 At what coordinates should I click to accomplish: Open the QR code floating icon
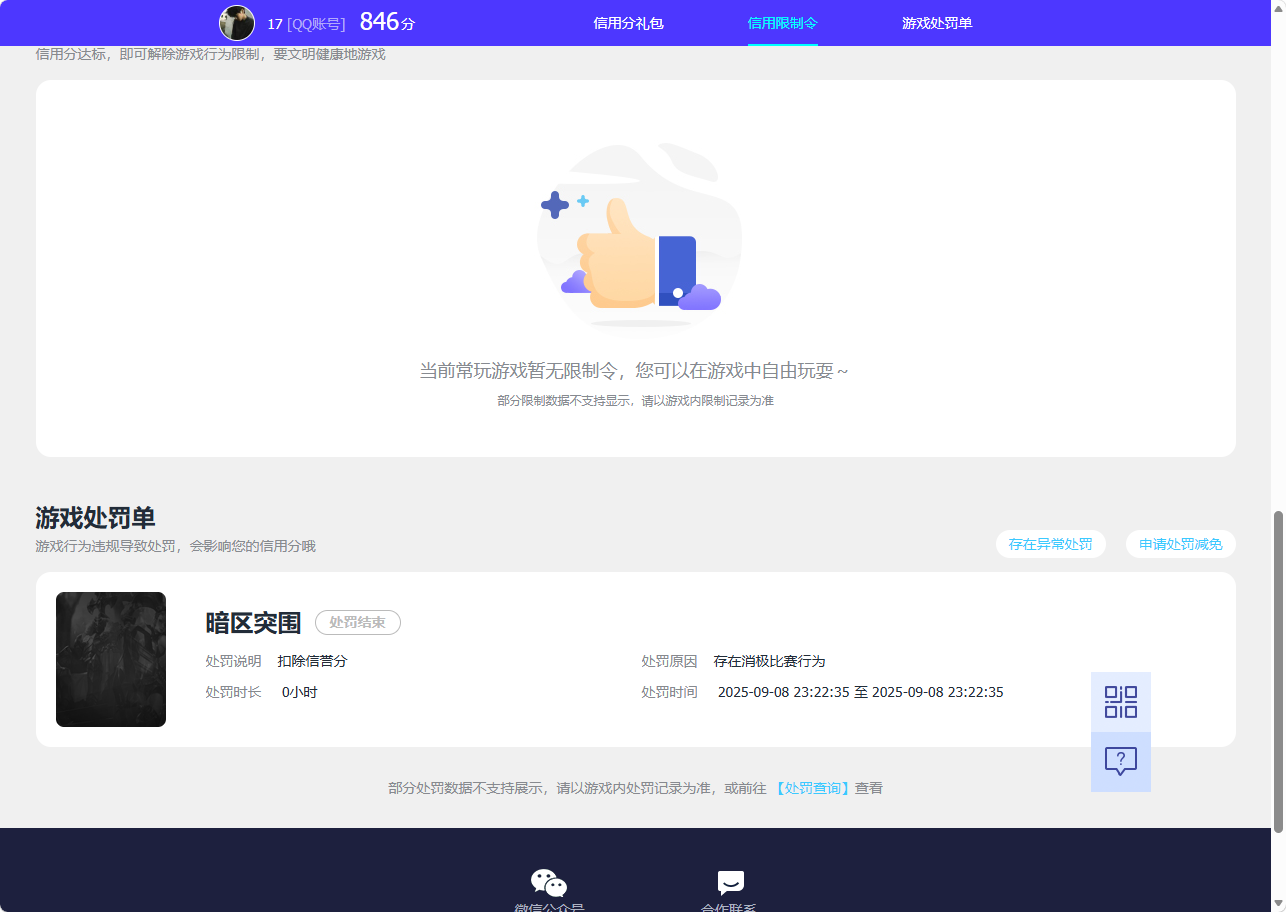coord(1121,702)
